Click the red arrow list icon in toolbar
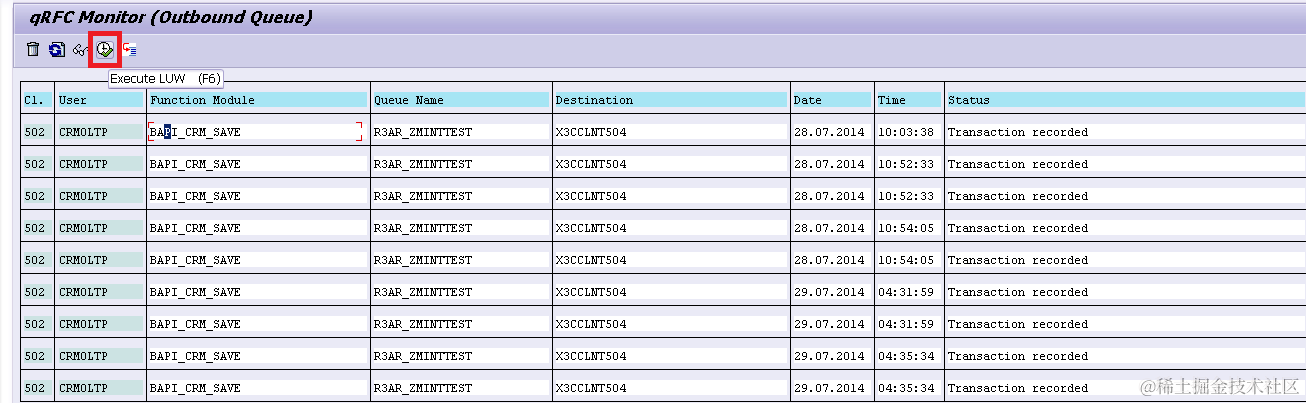Image resolution: width=1306 pixels, height=403 pixels. [x=130, y=49]
